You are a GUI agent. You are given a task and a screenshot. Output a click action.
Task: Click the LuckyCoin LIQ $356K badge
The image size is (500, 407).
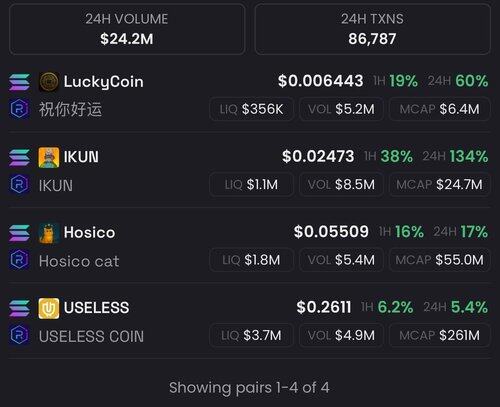click(252, 109)
